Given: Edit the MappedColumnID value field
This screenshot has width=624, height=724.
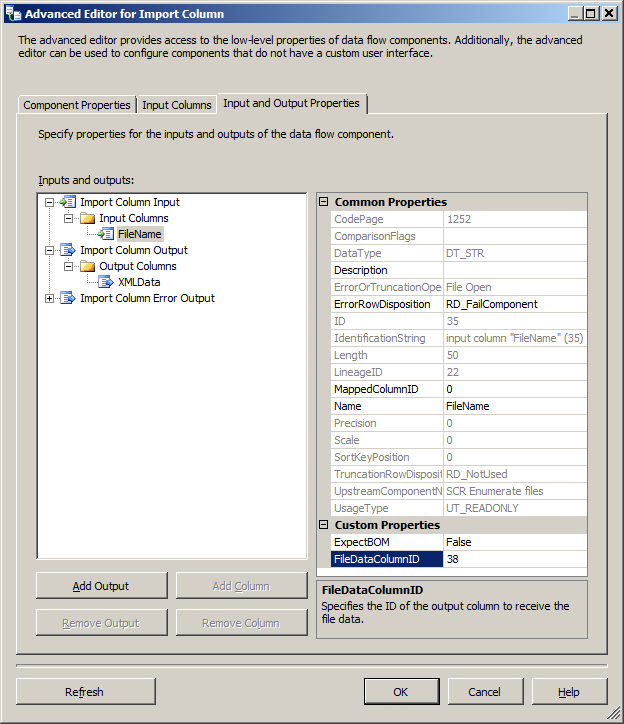Looking at the screenshot, I should click(x=515, y=389).
